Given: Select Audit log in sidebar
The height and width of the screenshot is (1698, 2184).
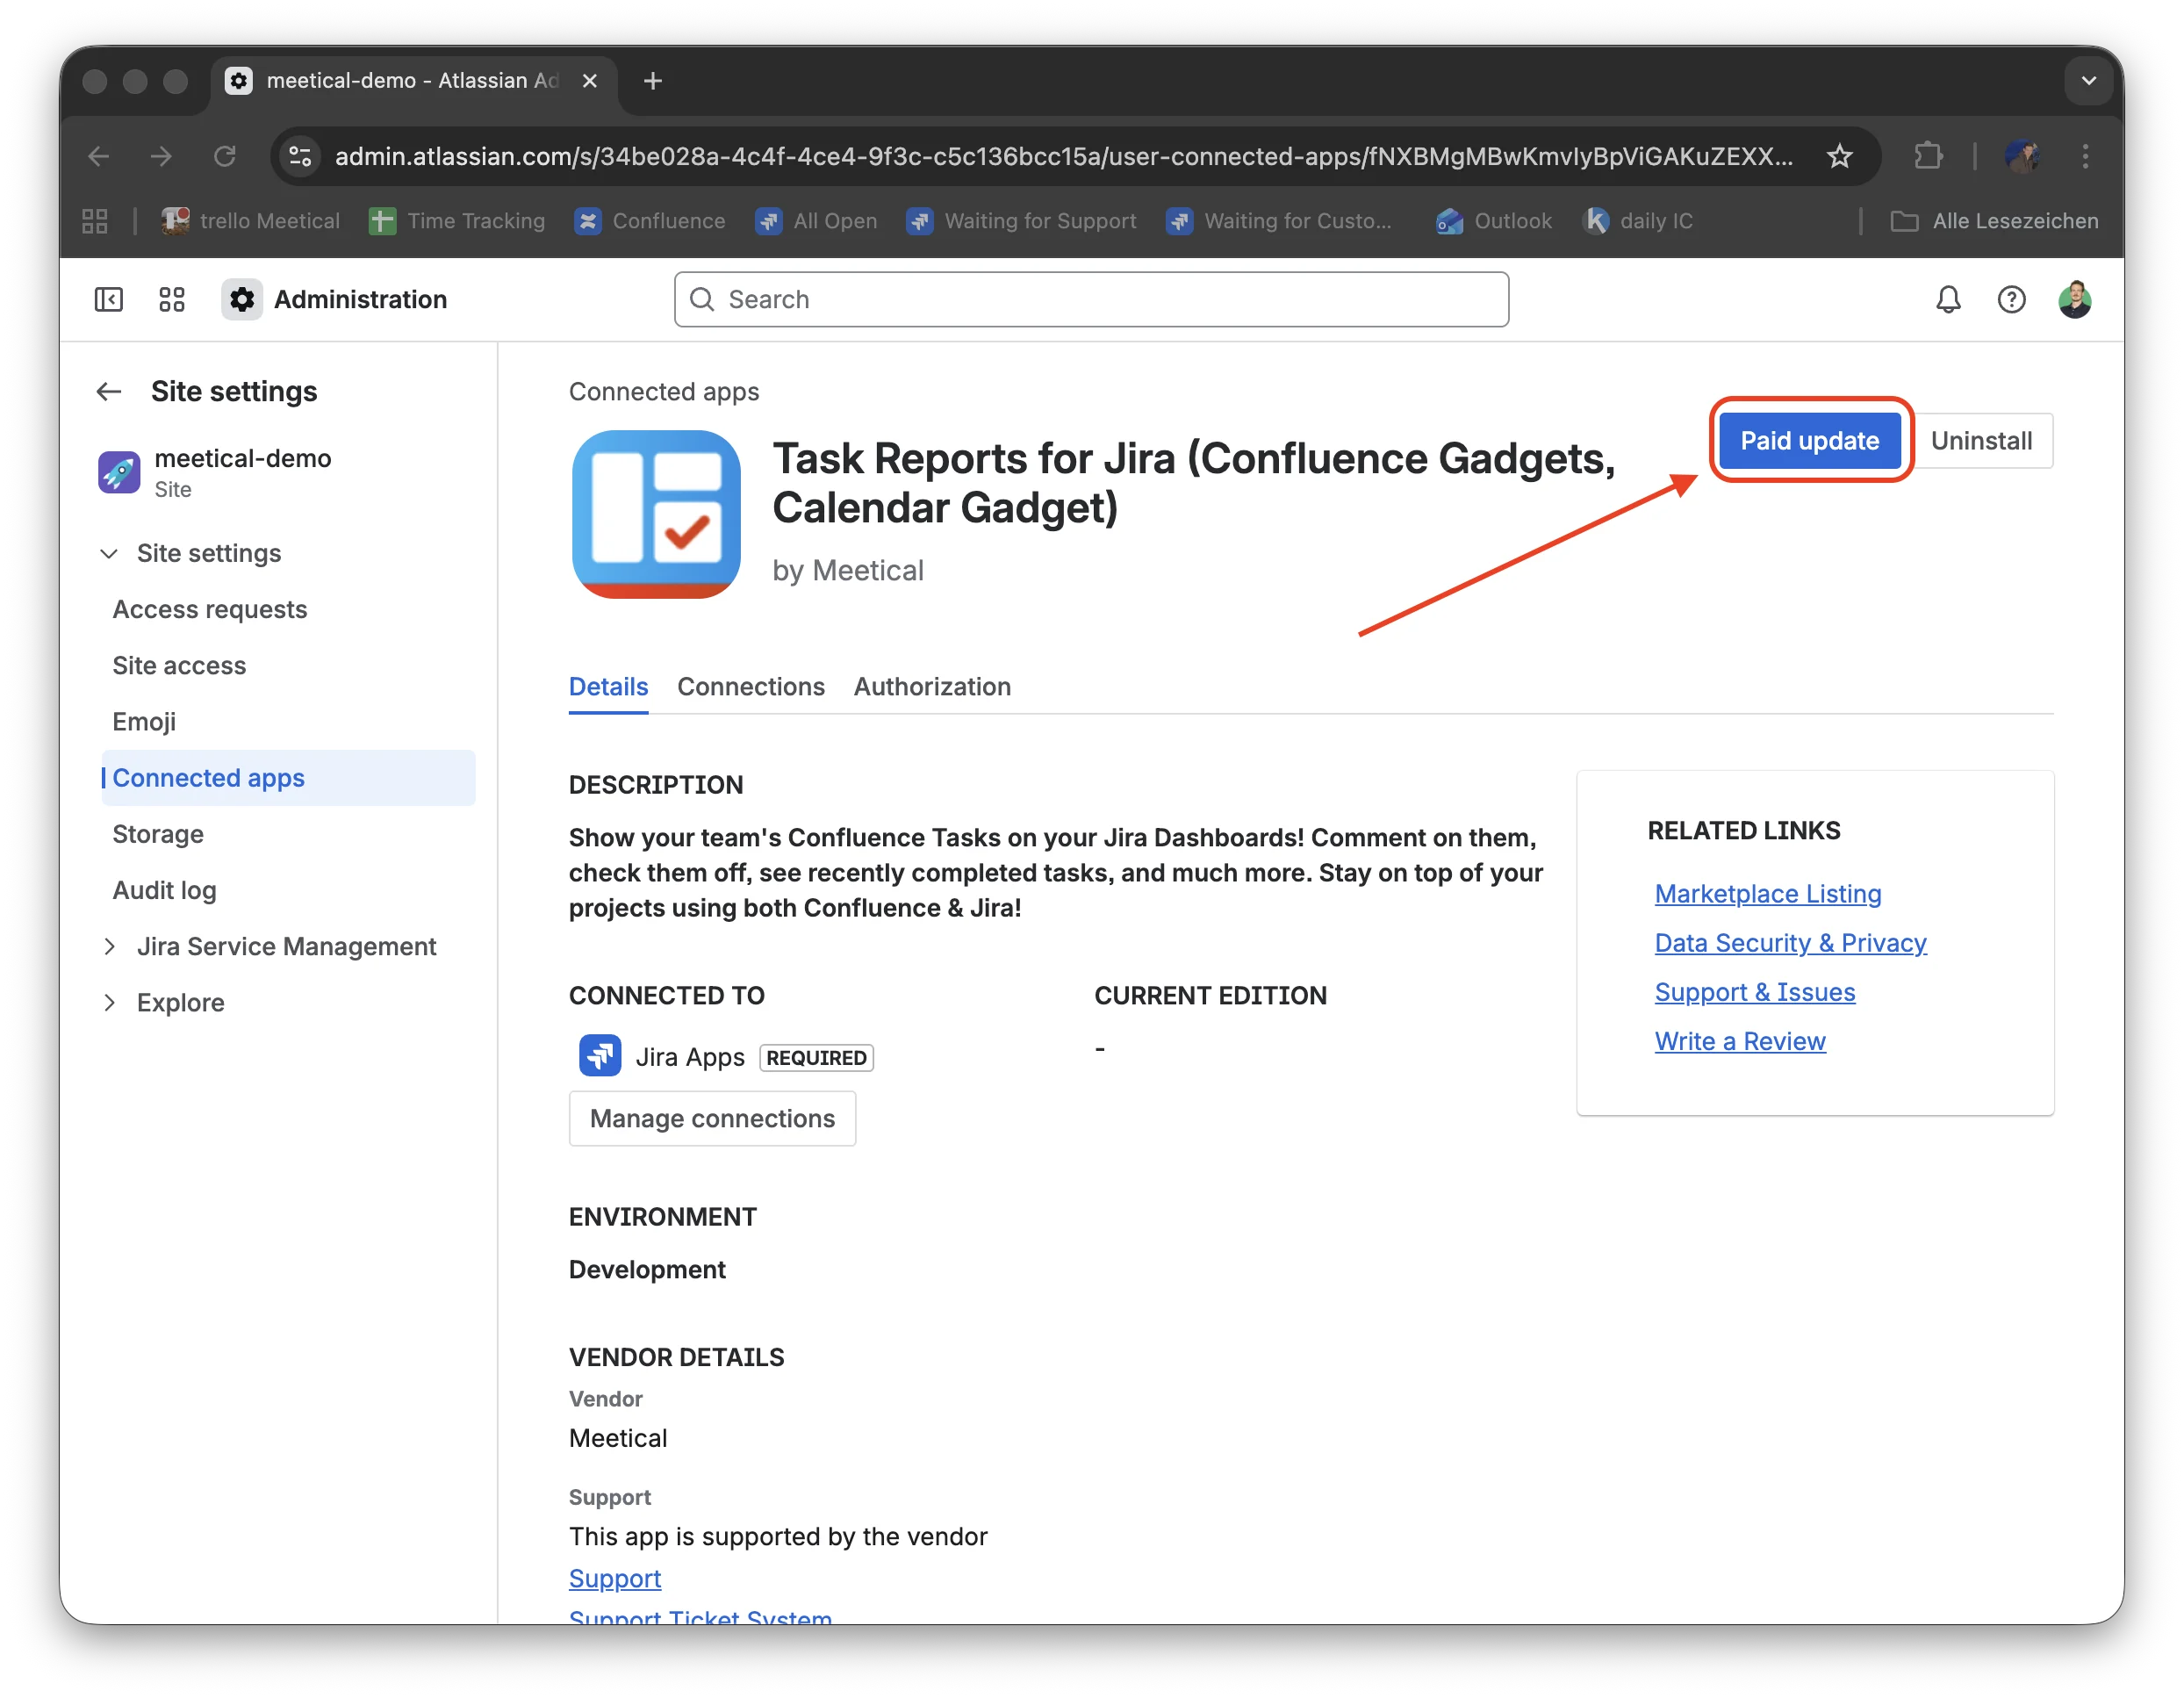Looking at the screenshot, I should [164, 890].
